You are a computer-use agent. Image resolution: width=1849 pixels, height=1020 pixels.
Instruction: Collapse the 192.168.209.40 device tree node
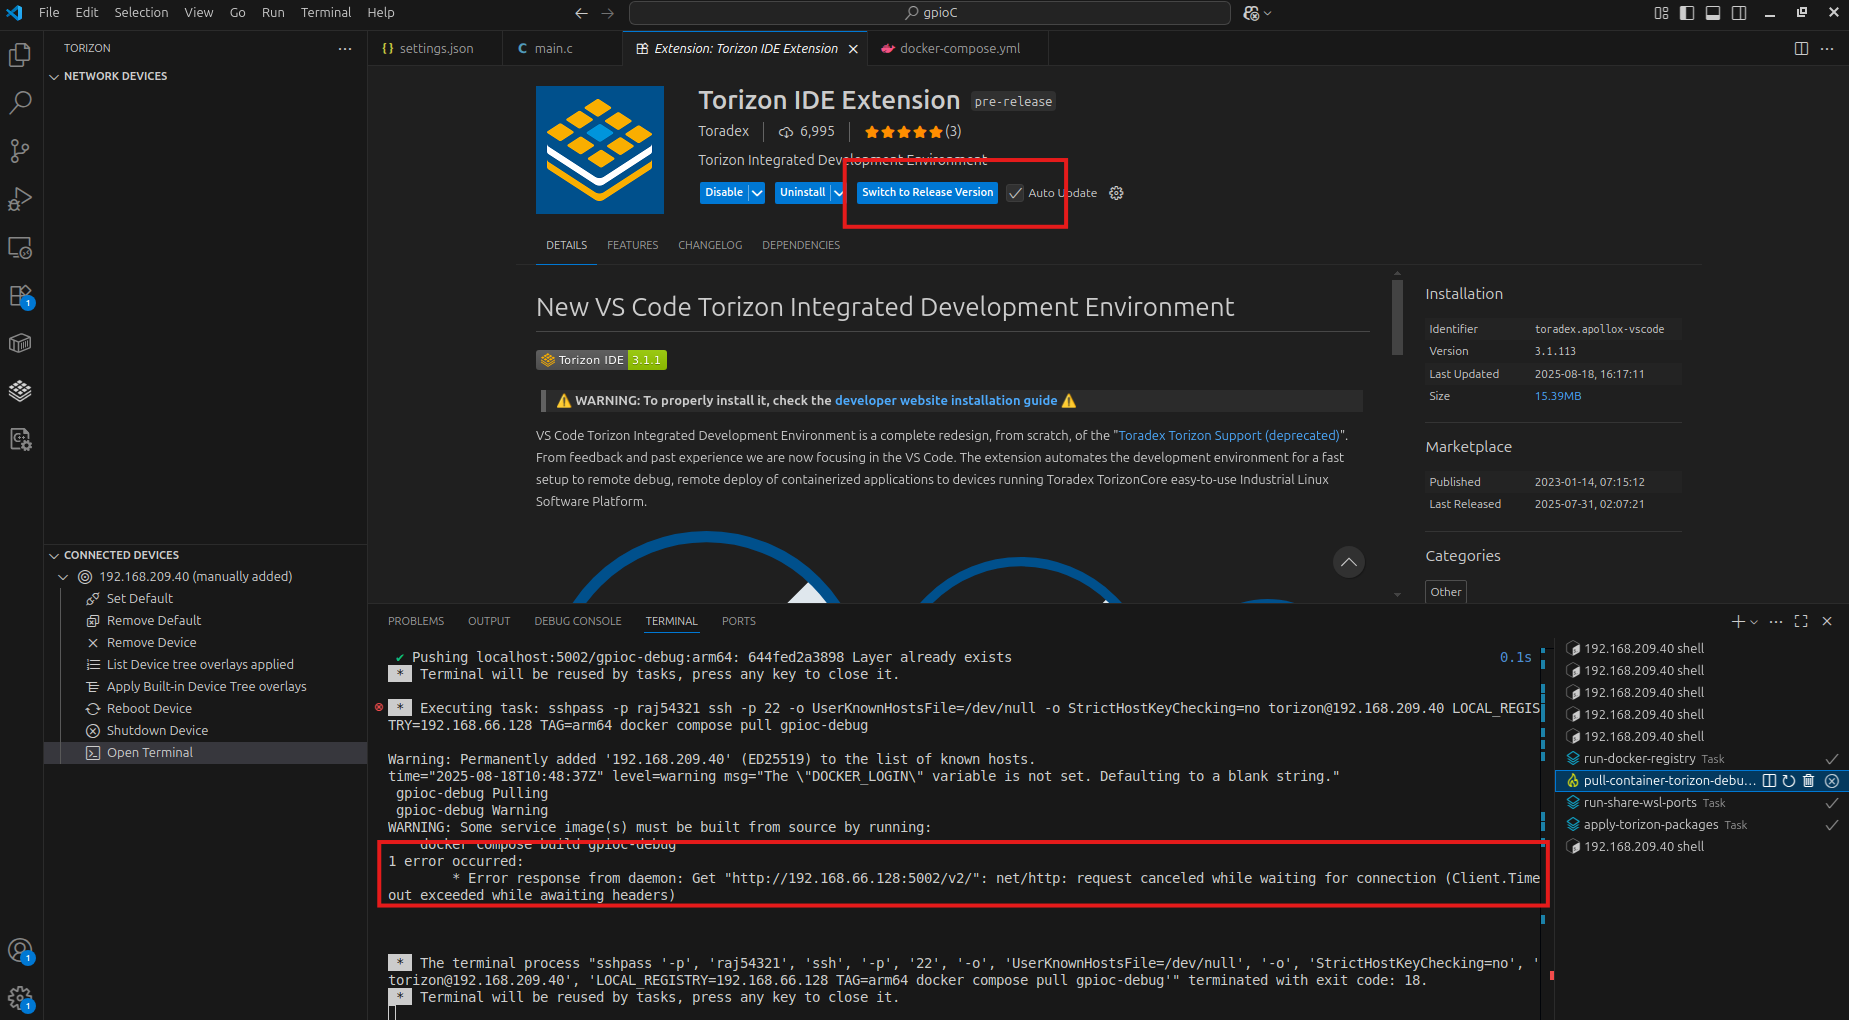(x=63, y=577)
